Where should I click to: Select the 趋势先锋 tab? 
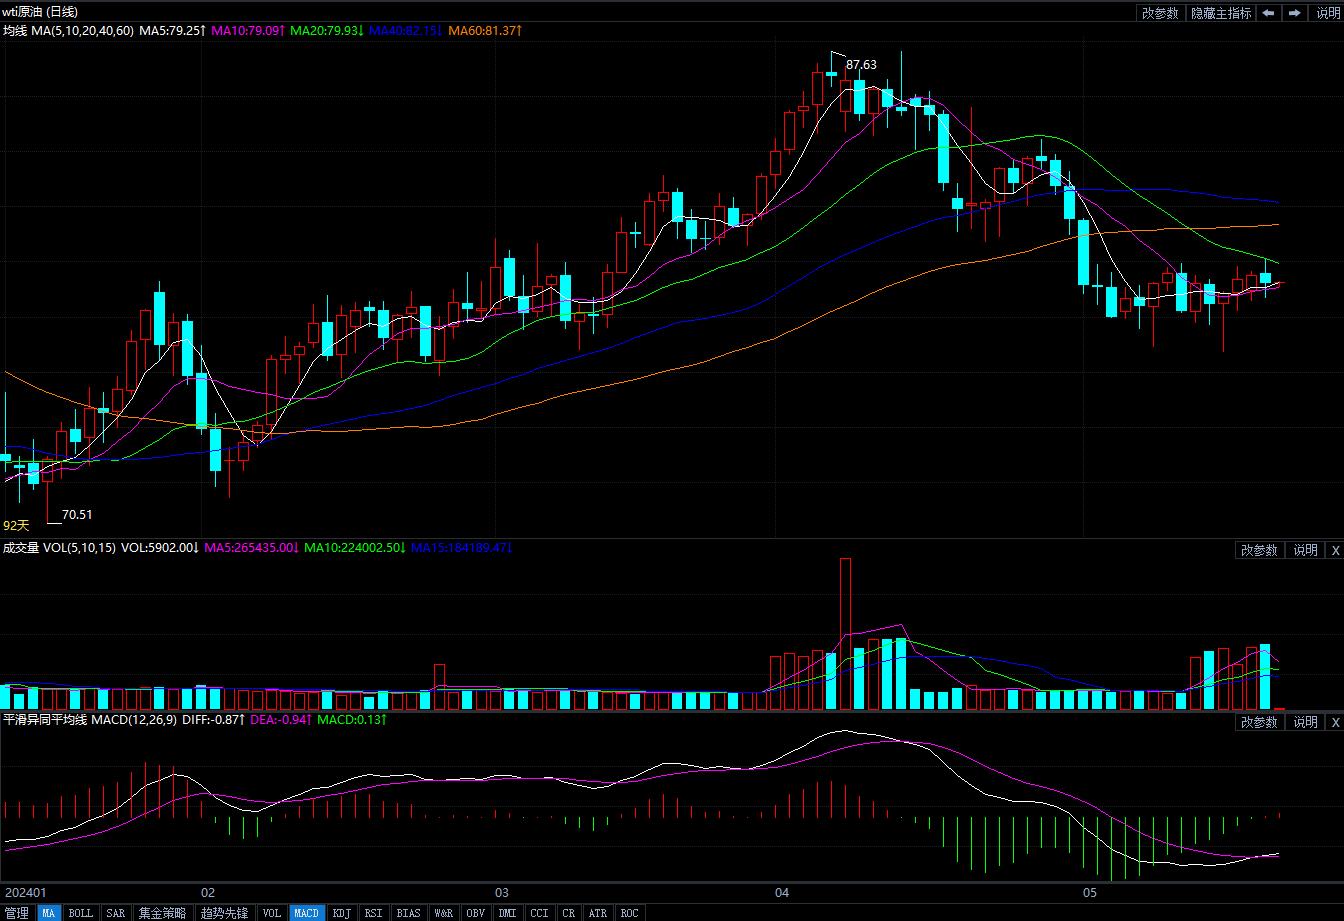click(224, 913)
